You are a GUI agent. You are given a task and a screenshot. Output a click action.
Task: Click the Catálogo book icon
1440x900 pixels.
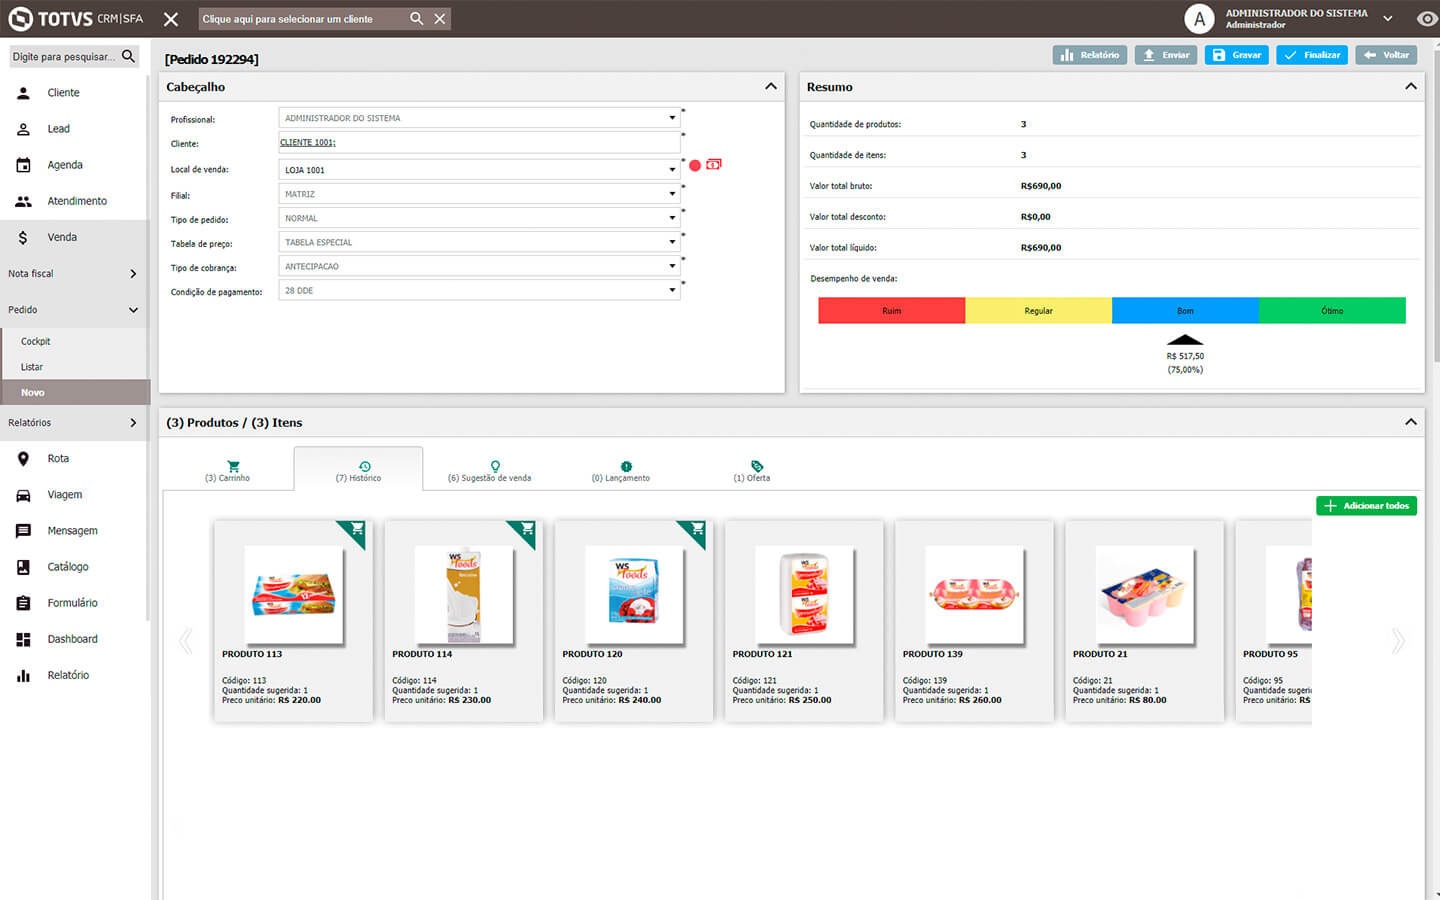pos(23,567)
